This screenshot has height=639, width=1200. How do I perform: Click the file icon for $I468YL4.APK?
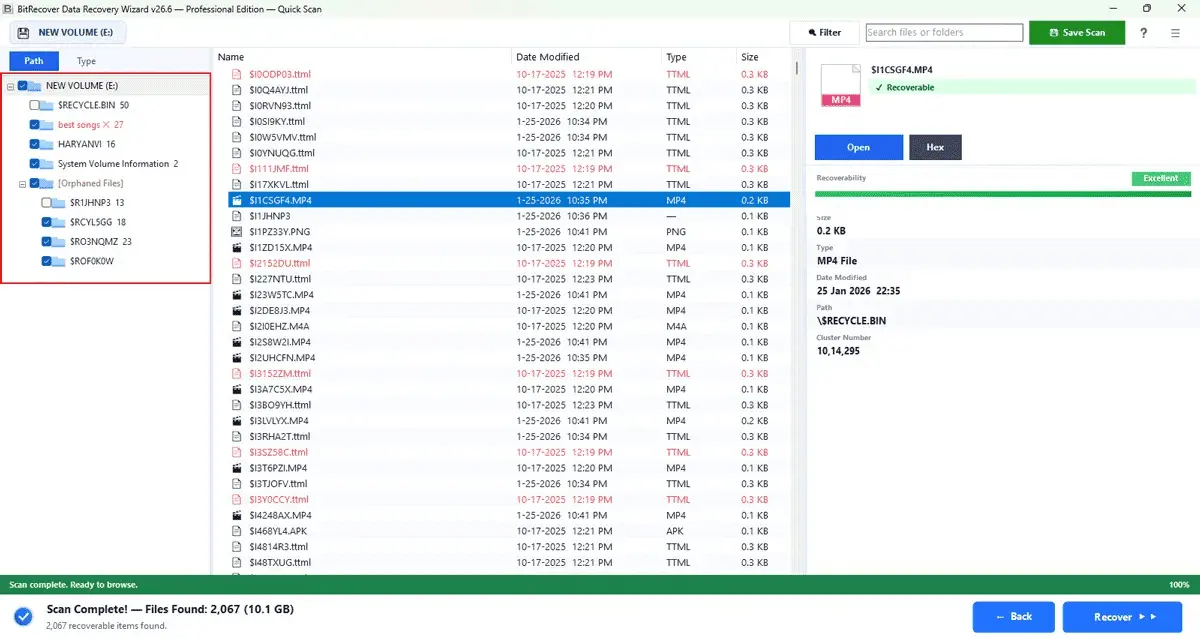click(x=237, y=530)
